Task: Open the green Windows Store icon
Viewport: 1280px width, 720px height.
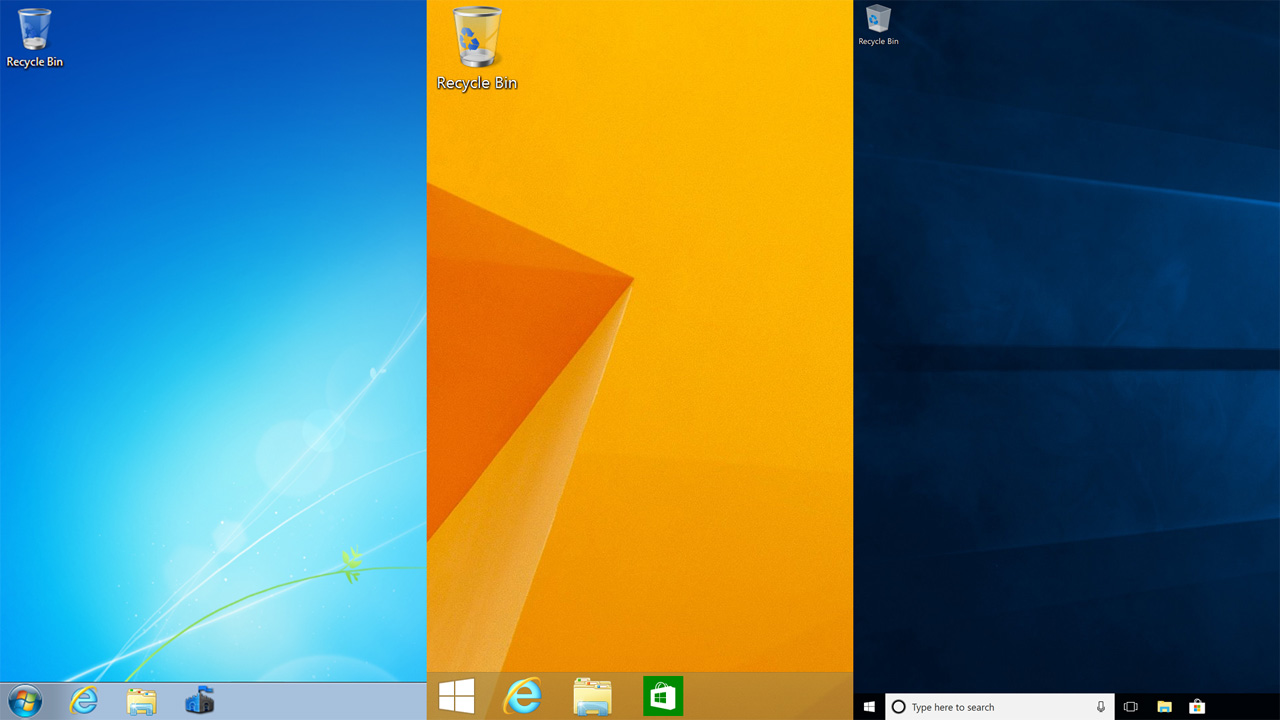Action: (x=663, y=695)
